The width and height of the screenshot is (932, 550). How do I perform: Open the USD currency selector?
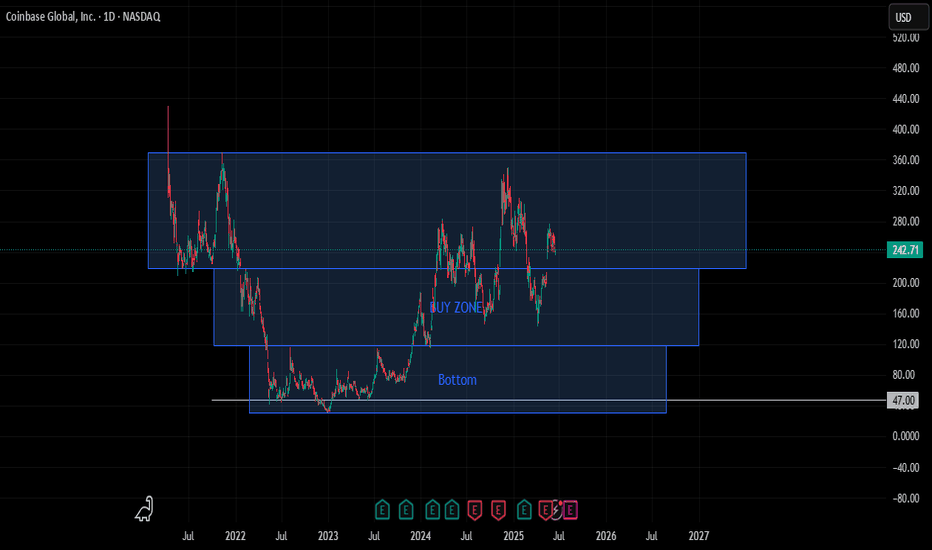click(x=908, y=17)
